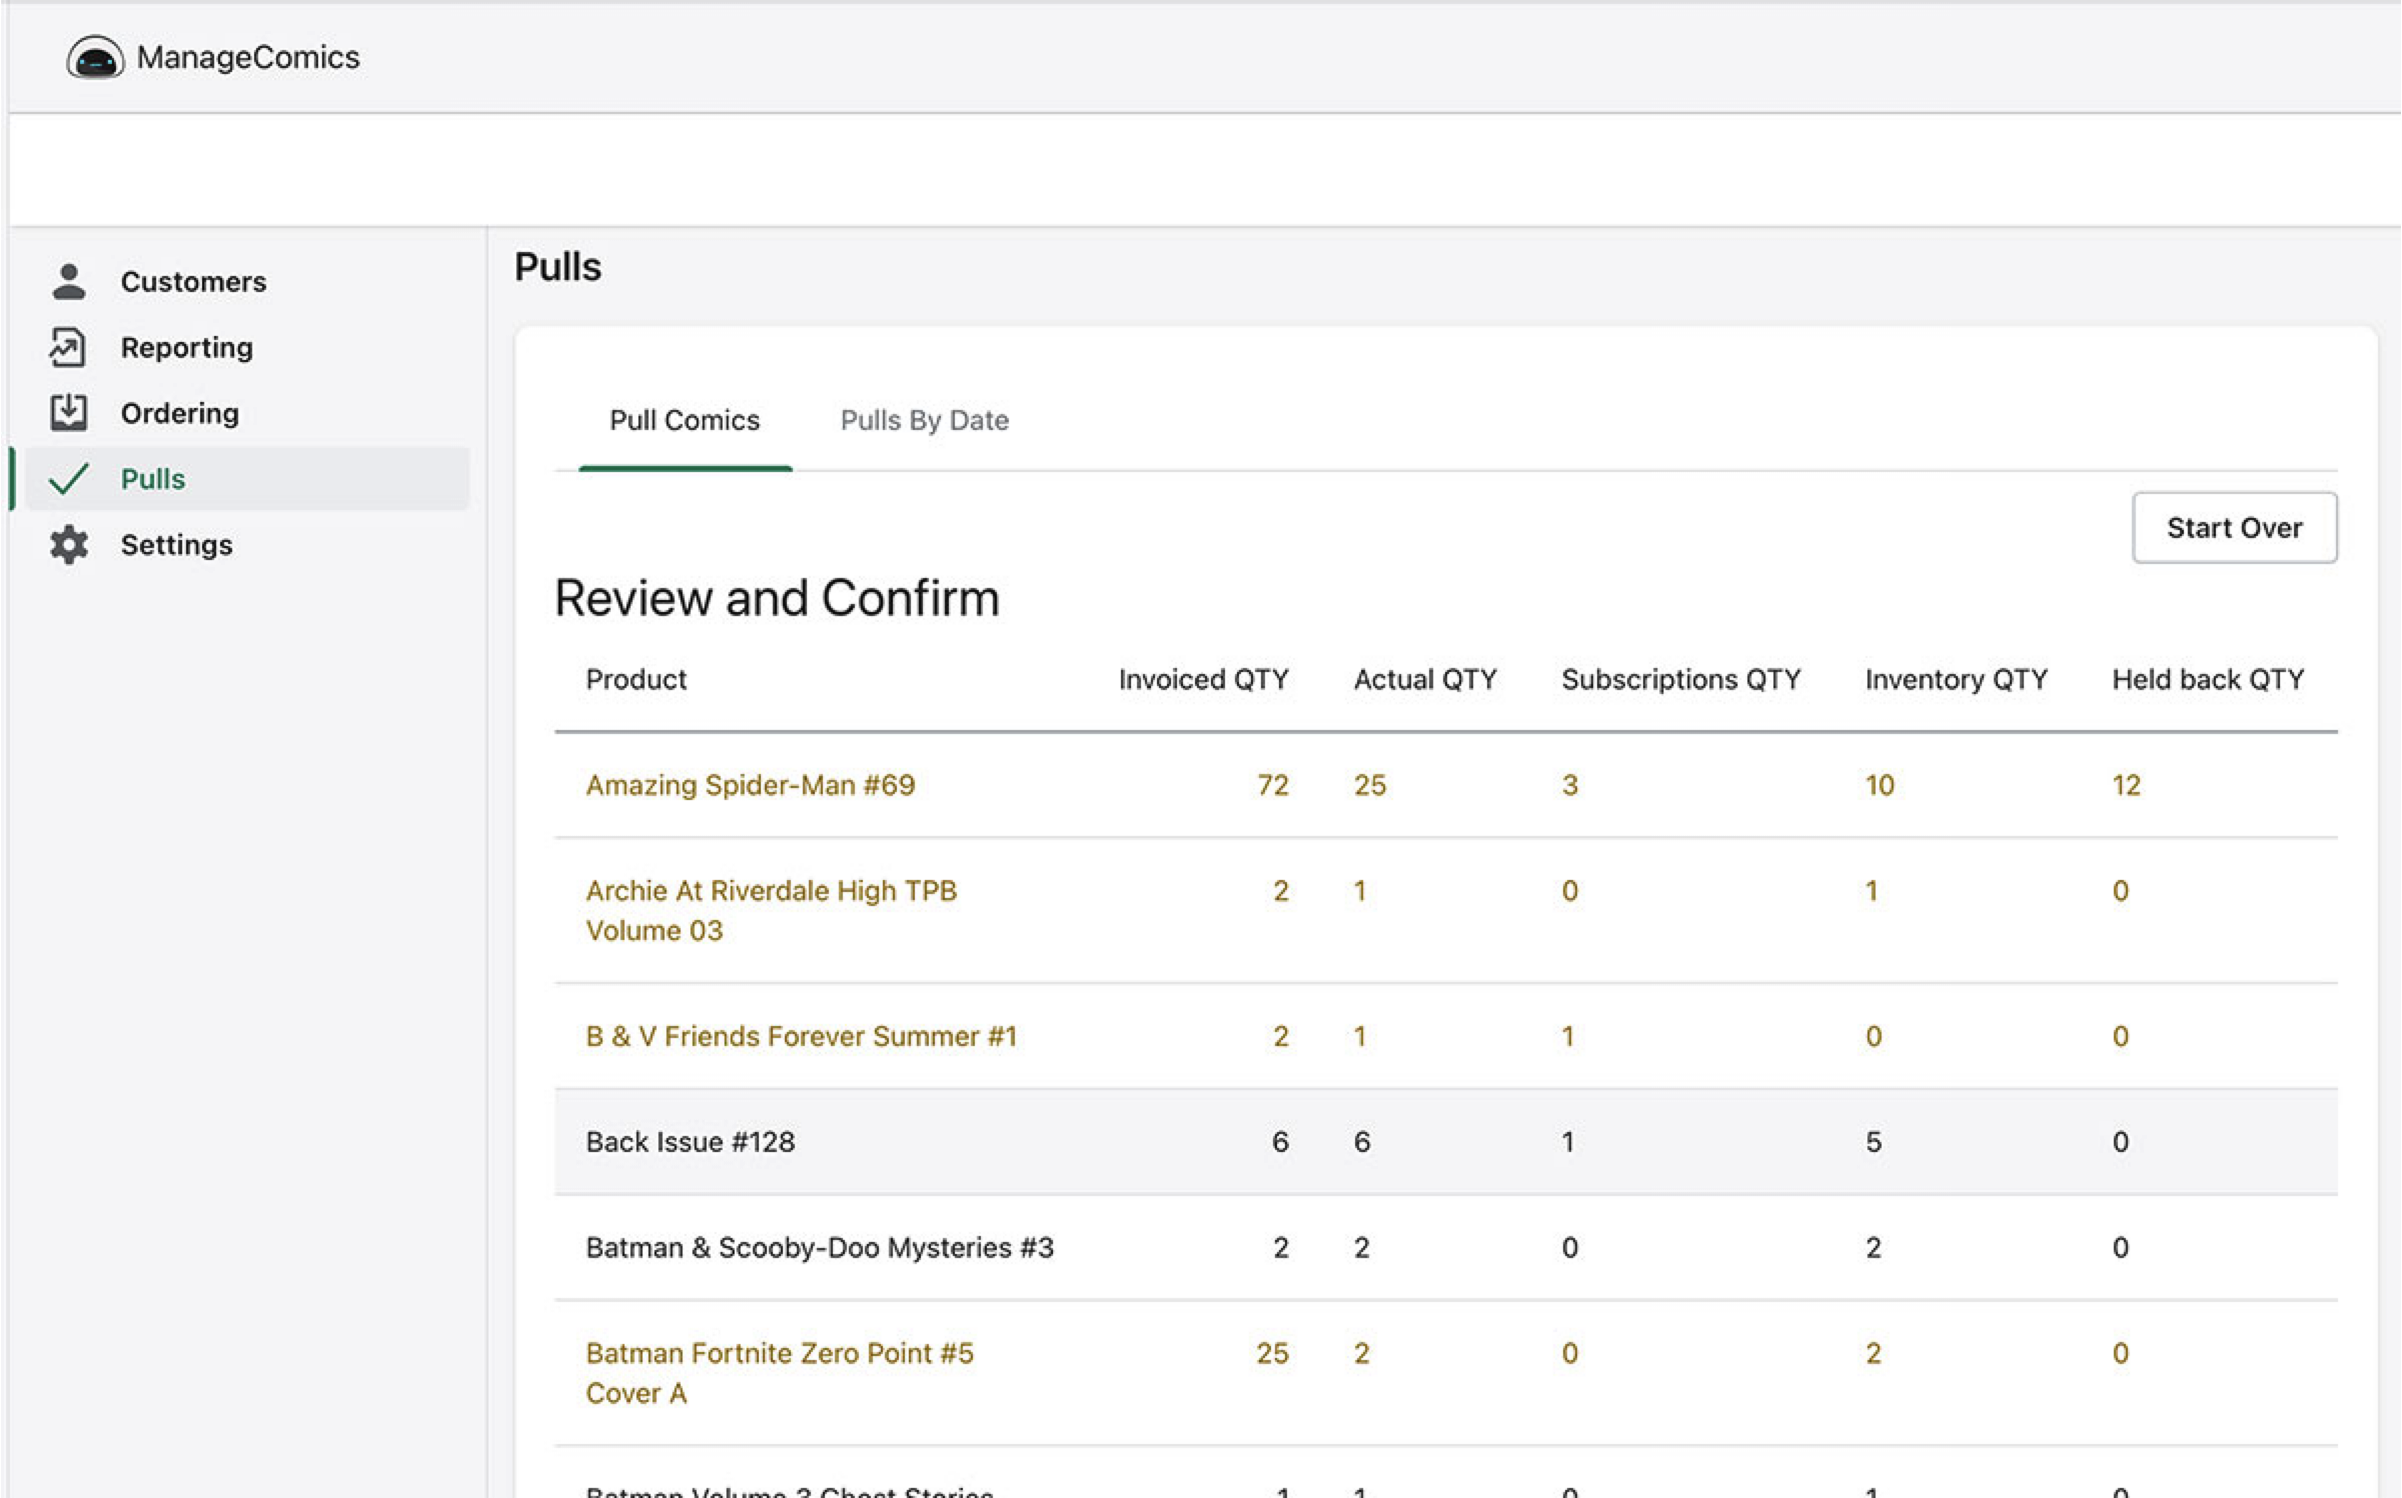Click the Pulls checkmark icon
The image size is (2402, 1498).
point(69,479)
